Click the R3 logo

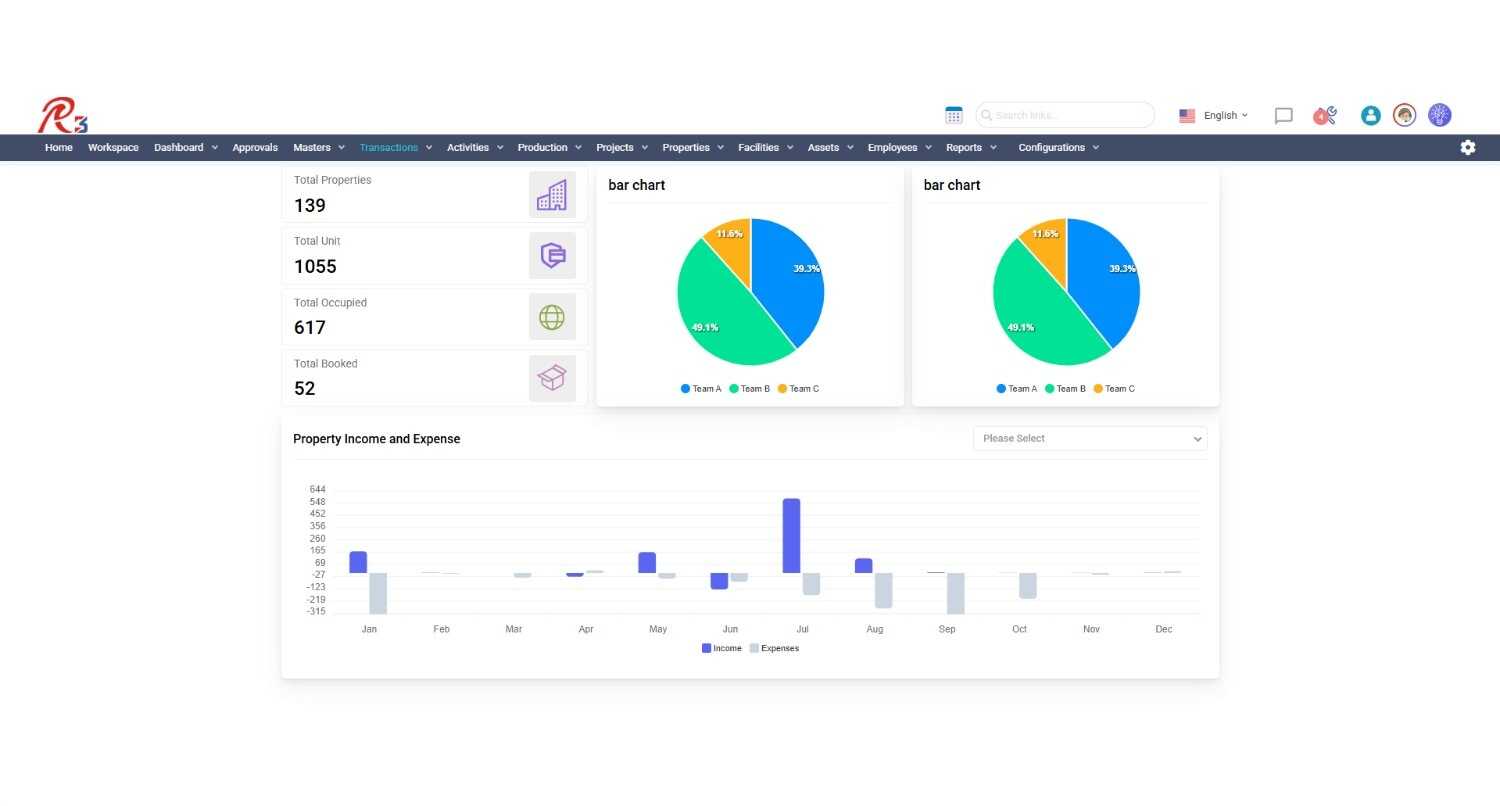[x=63, y=115]
